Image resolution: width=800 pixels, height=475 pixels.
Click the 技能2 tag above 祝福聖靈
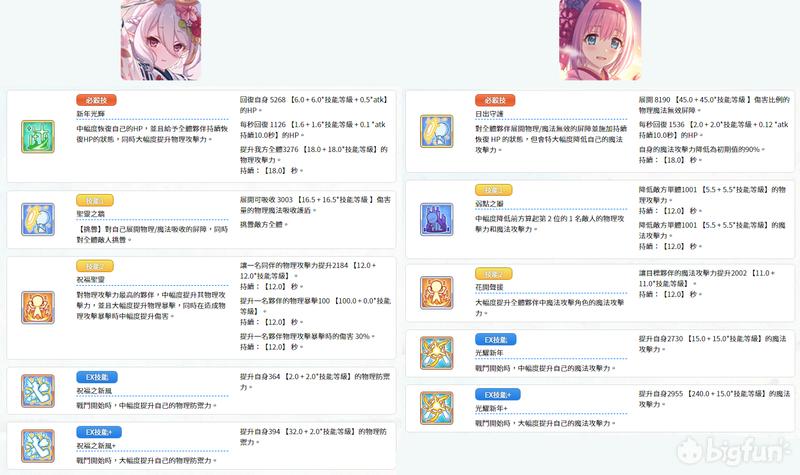click(x=95, y=266)
